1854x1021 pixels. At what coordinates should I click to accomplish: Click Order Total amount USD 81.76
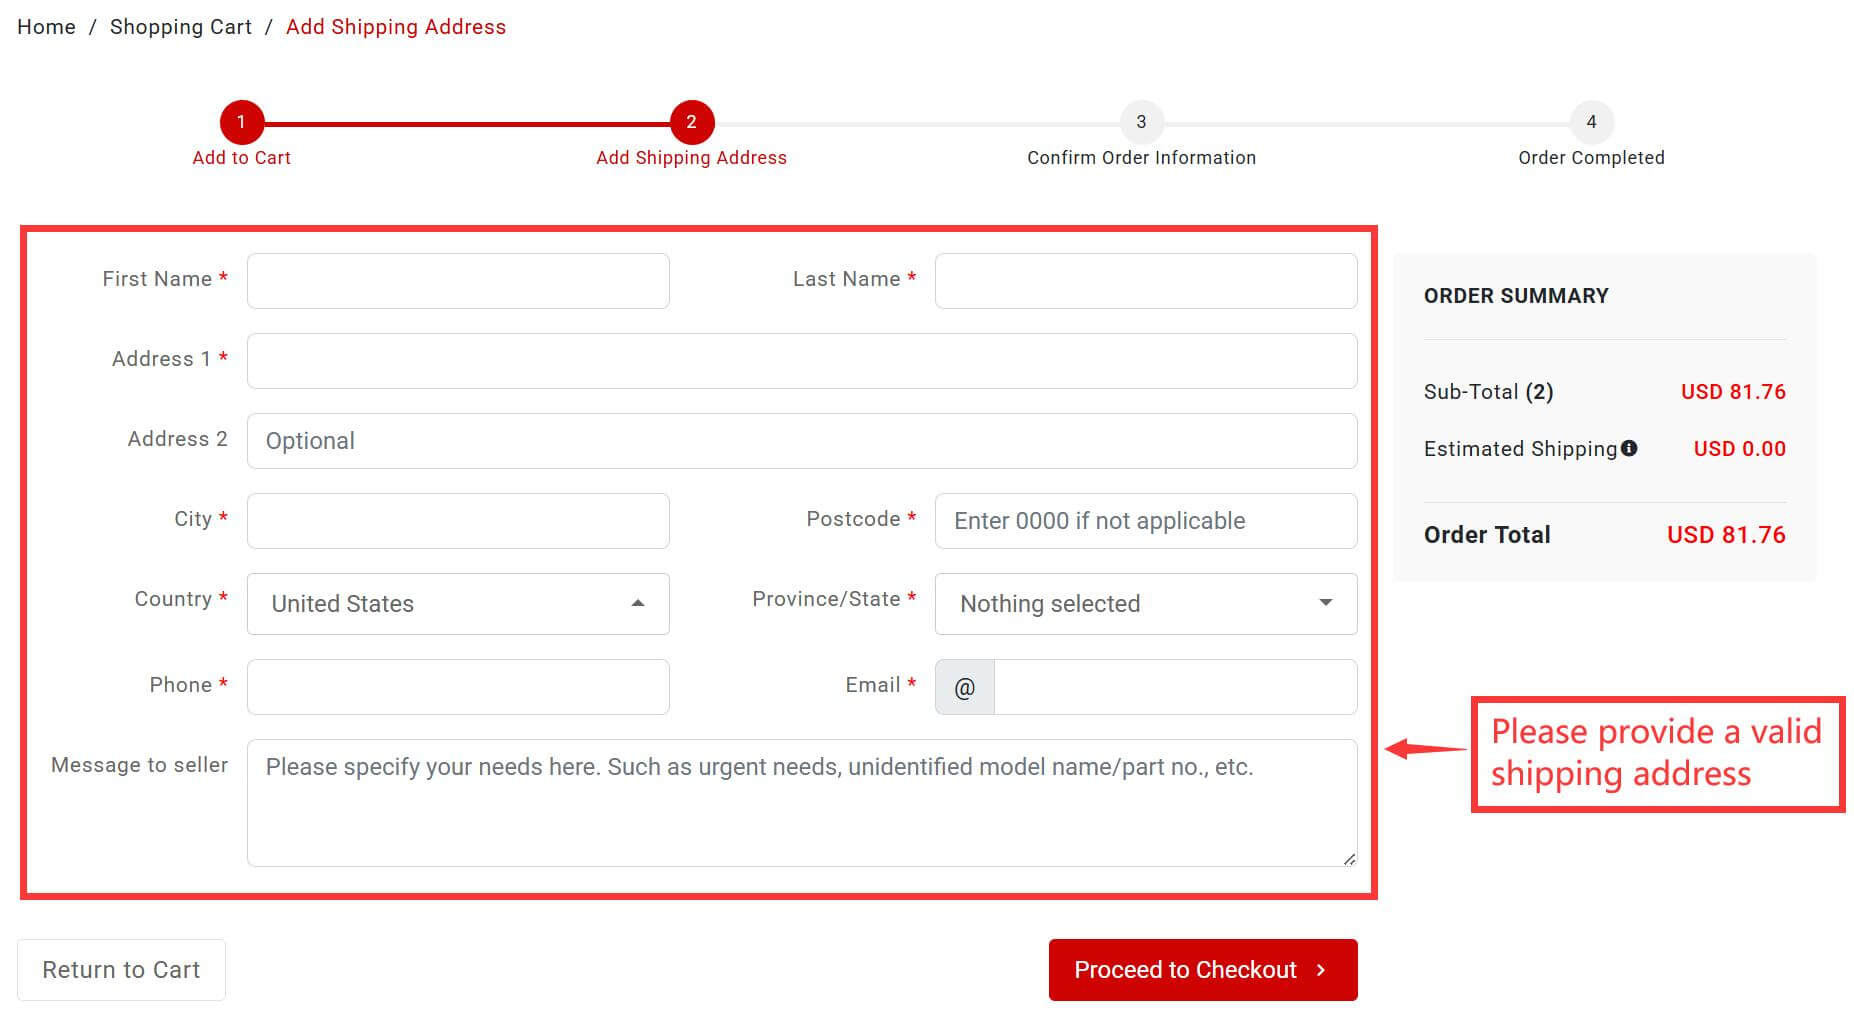(1726, 535)
